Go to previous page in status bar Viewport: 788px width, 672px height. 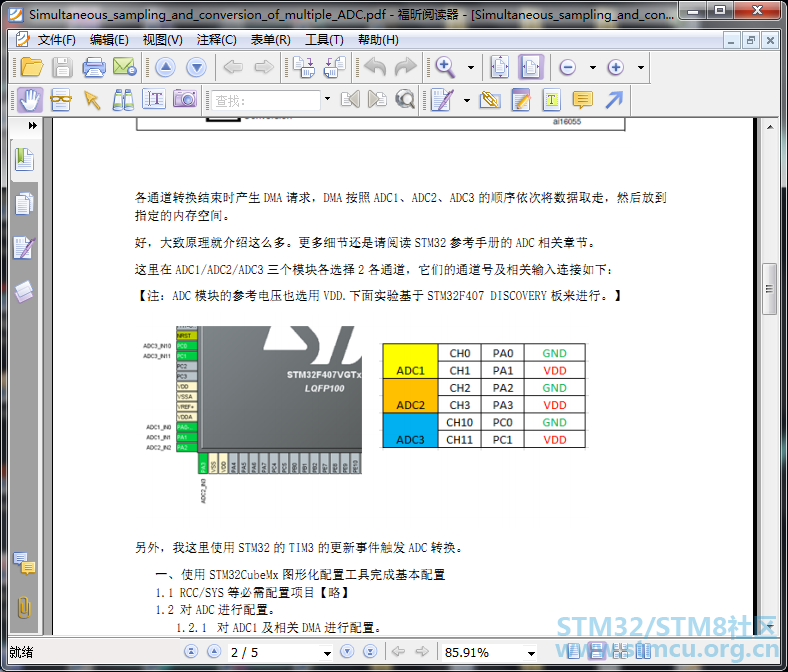(x=214, y=651)
